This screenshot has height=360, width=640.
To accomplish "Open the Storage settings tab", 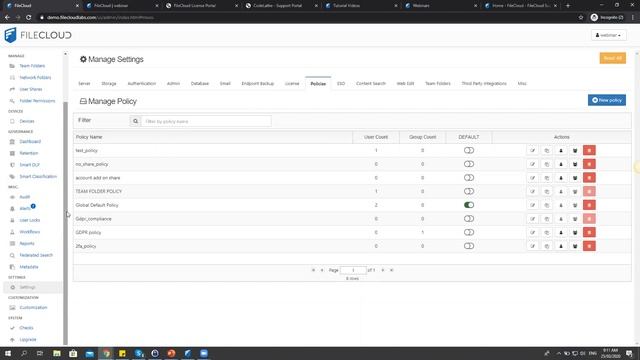I will [x=109, y=84].
